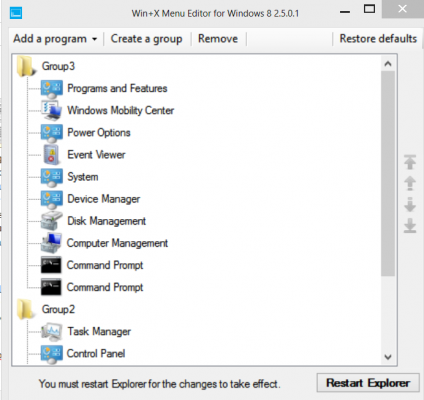Click the scrollbar up arrow
Viewport: 424px width, 400px height.
pyautogui.click(x=388, y=64)
